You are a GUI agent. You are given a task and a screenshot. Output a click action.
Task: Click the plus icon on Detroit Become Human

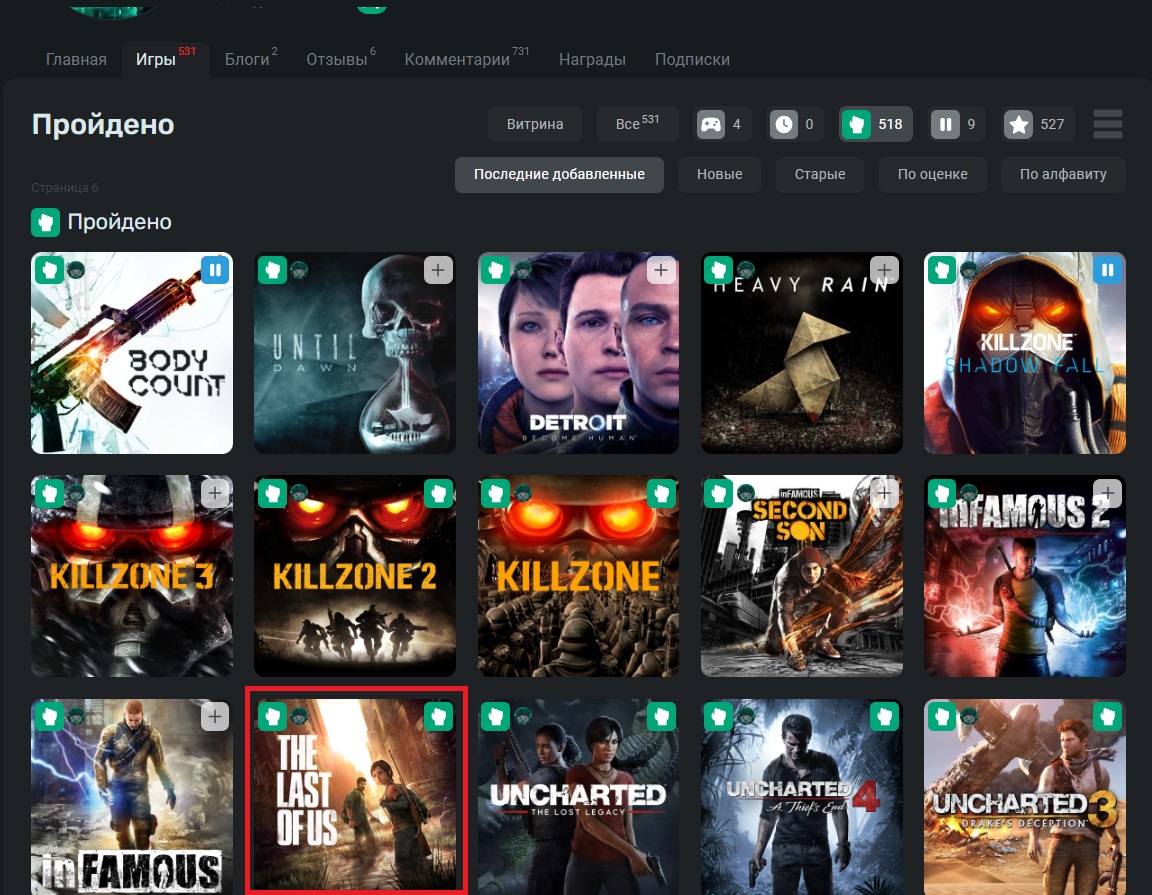661,270
